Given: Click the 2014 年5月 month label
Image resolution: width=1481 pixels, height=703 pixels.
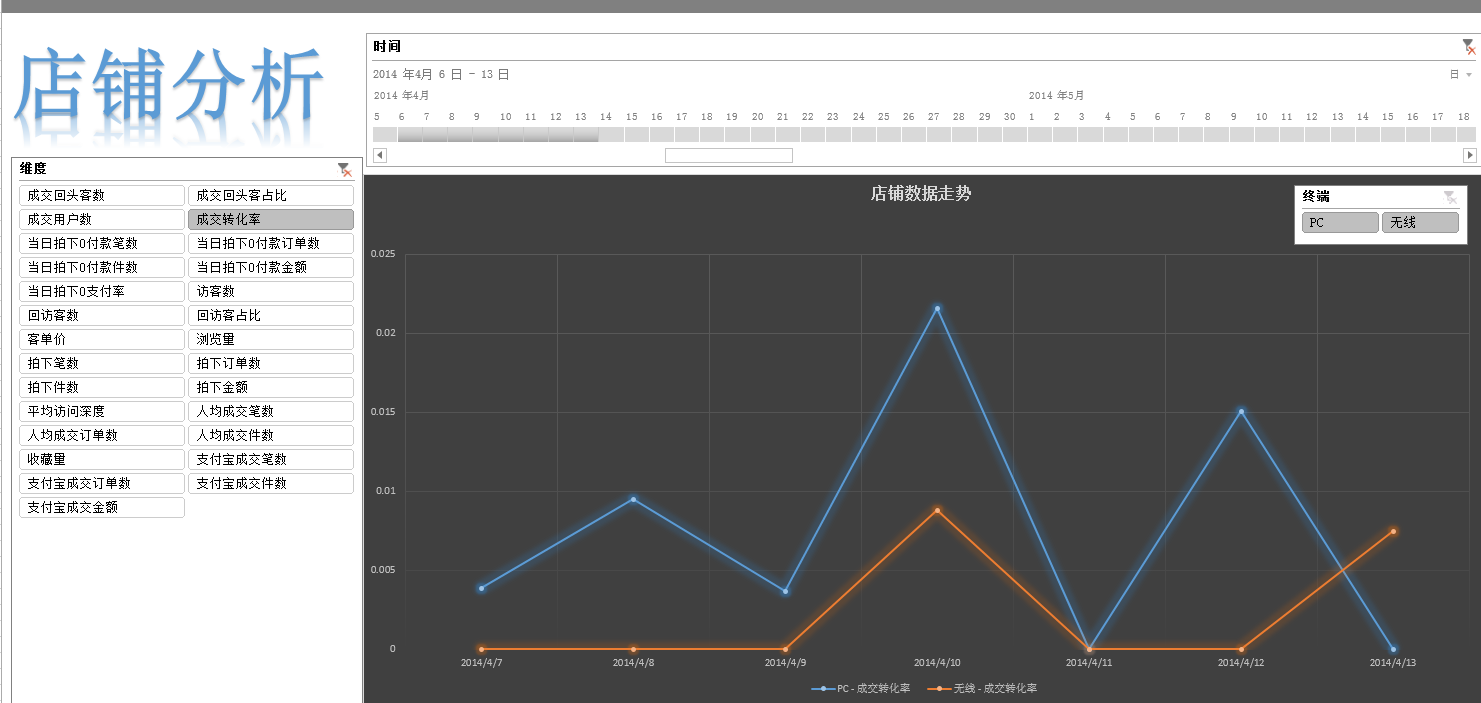Looking at the screenshot, I should pos(1056,96).
